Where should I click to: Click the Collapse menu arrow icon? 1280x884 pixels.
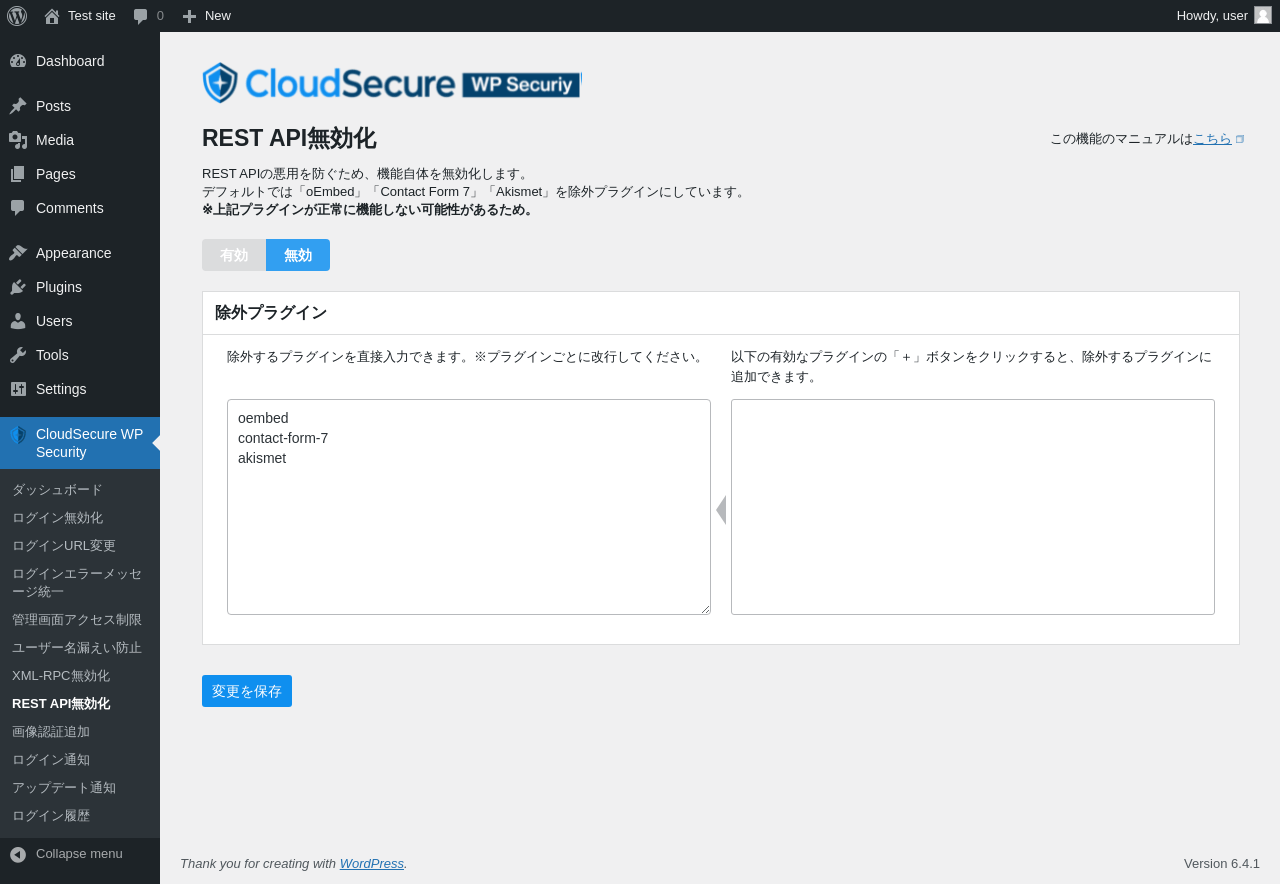tap(18, 855)
